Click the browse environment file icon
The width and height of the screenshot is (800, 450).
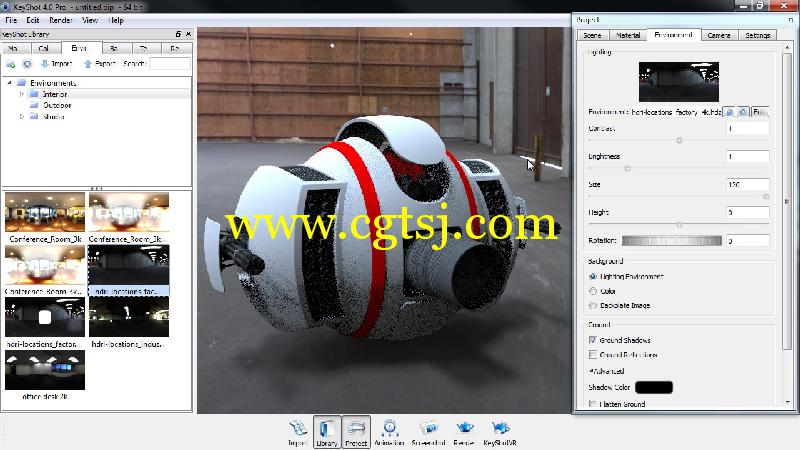click(x=730, y=112)
